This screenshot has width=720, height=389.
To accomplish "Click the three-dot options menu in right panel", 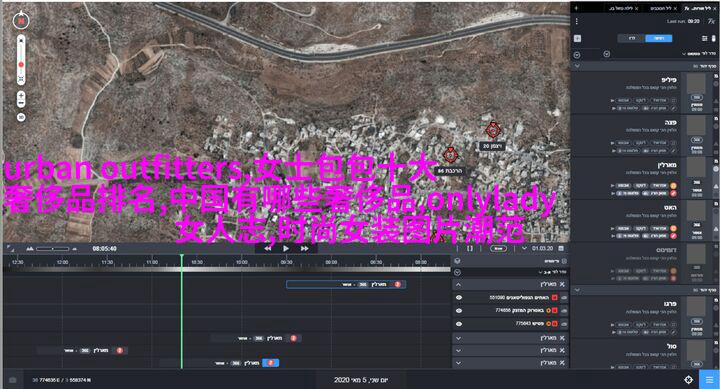I will click(x=577, y=21).
